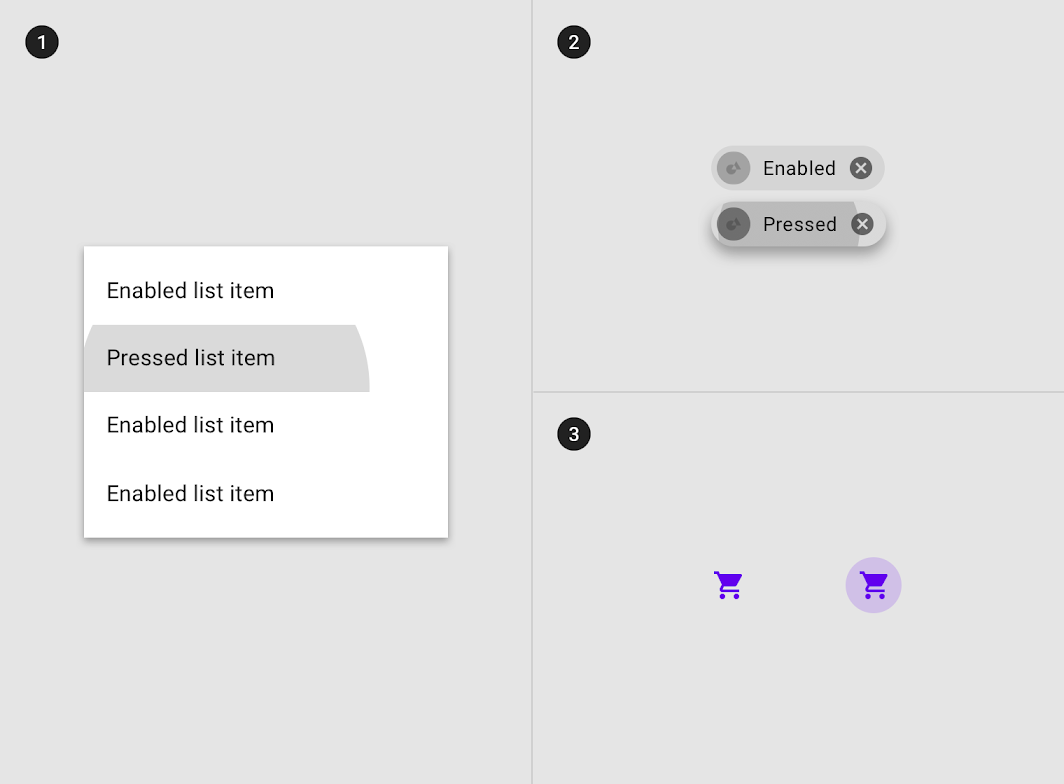Select the topmost Enabled list item
This screenshot has width=1064, height=784.
tap(266, 291)
